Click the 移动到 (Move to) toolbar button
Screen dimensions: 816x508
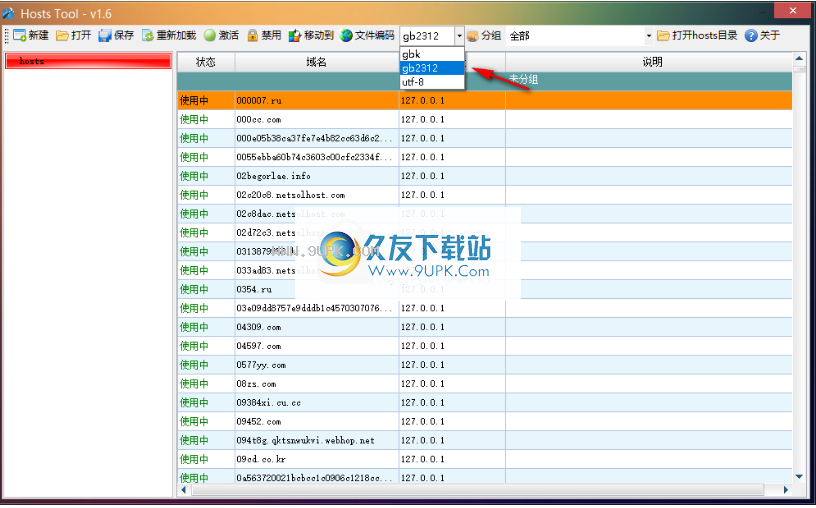point(311,35)
